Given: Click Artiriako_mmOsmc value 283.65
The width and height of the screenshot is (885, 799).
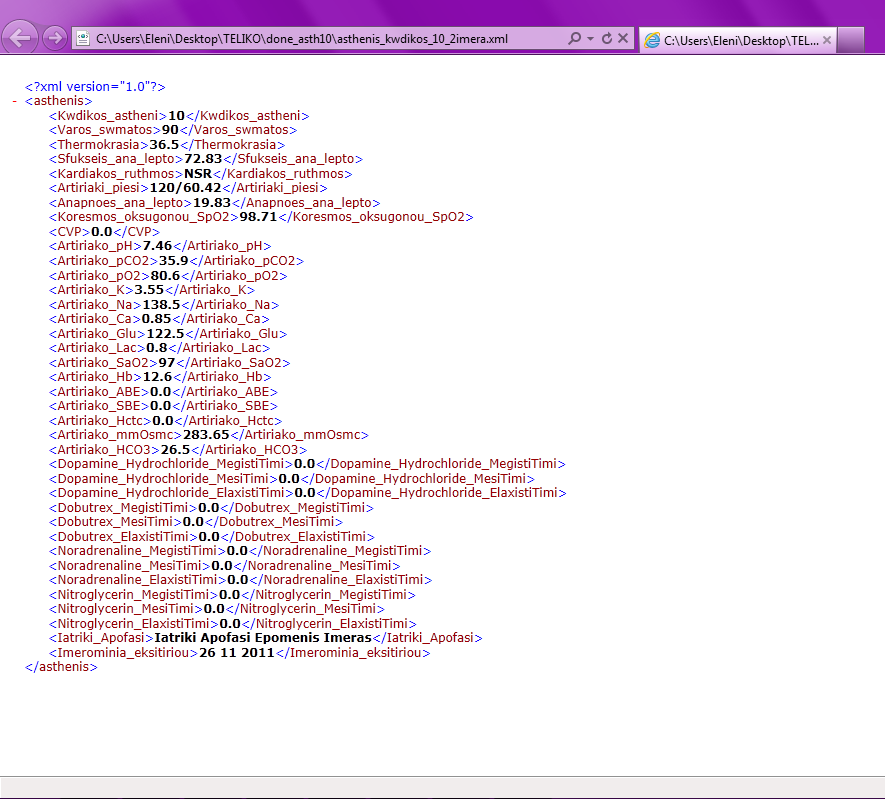Looking at the screenshot, I should click(x=207, y=435).
